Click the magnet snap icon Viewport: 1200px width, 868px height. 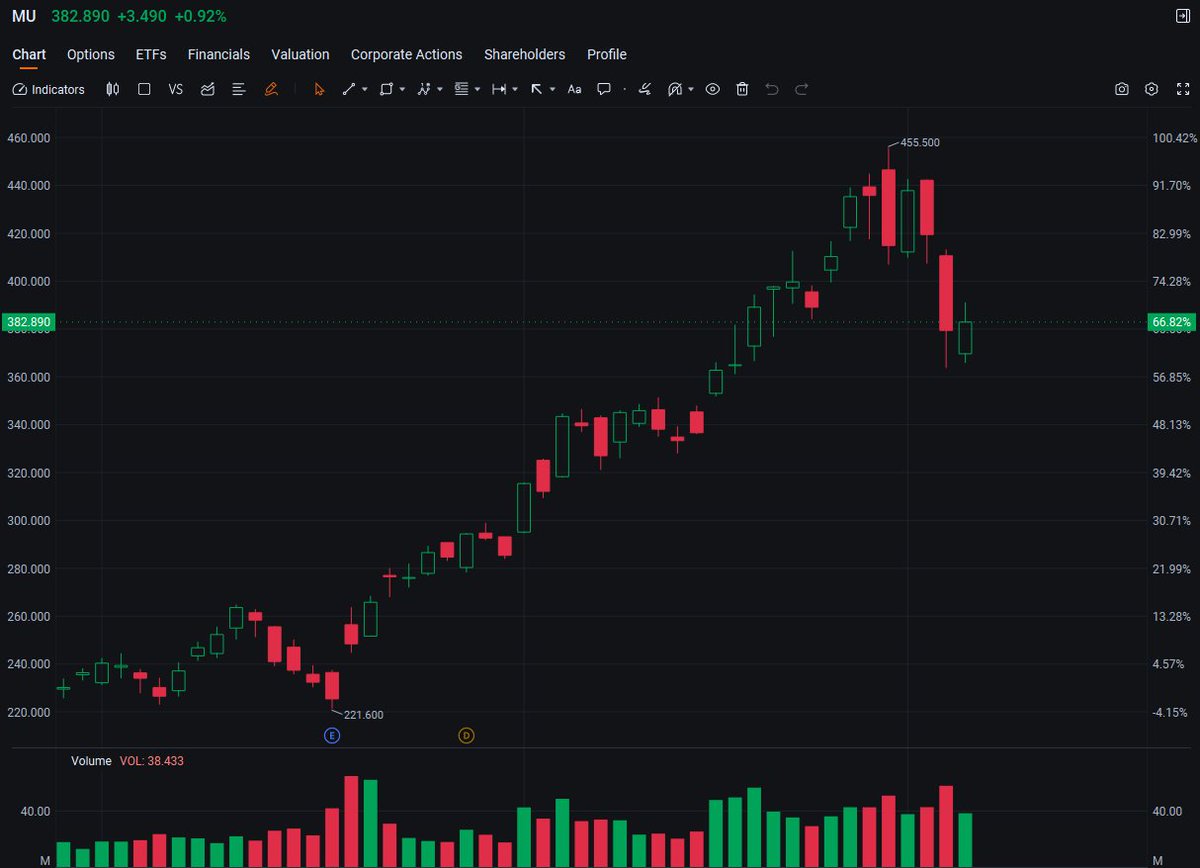(675, 89)
